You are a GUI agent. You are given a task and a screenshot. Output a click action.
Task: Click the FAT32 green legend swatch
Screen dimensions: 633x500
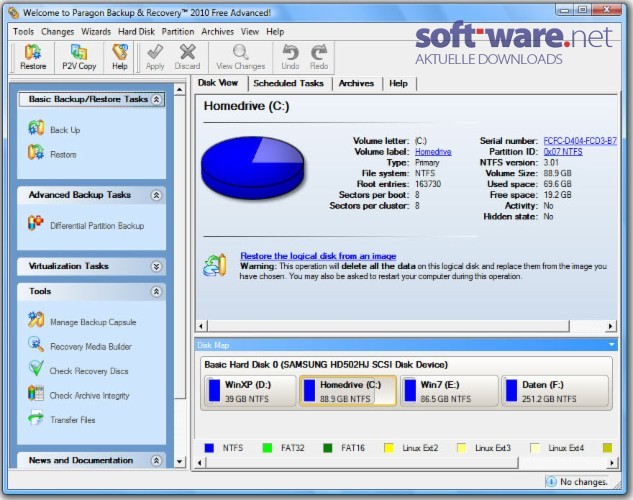pyautogui.click(x=267, y=448)
